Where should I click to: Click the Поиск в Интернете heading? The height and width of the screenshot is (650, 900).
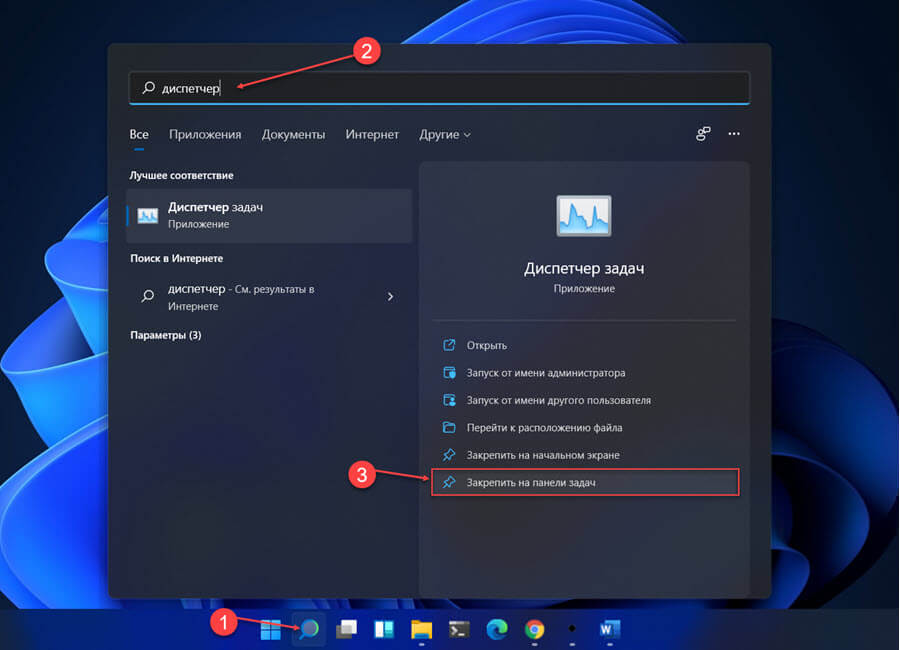[x=177, y=258]
